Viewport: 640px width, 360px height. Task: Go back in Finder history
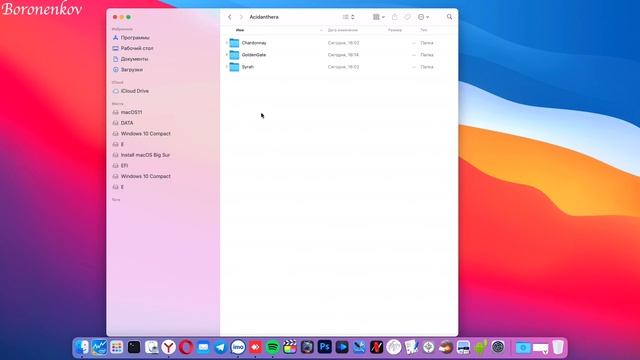[230, 17]
